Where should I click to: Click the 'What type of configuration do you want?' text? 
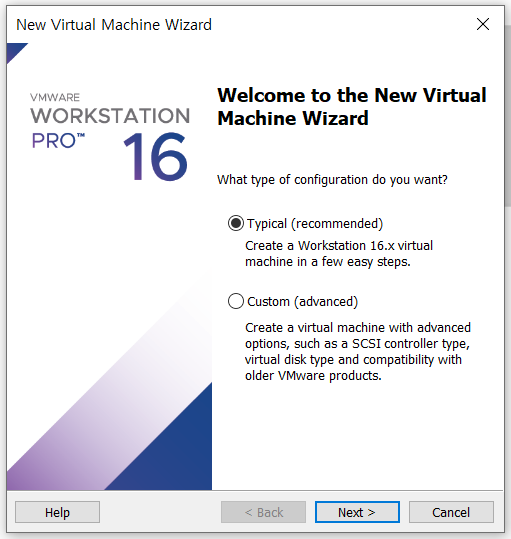pyautogui.click(x=332, y=179)
